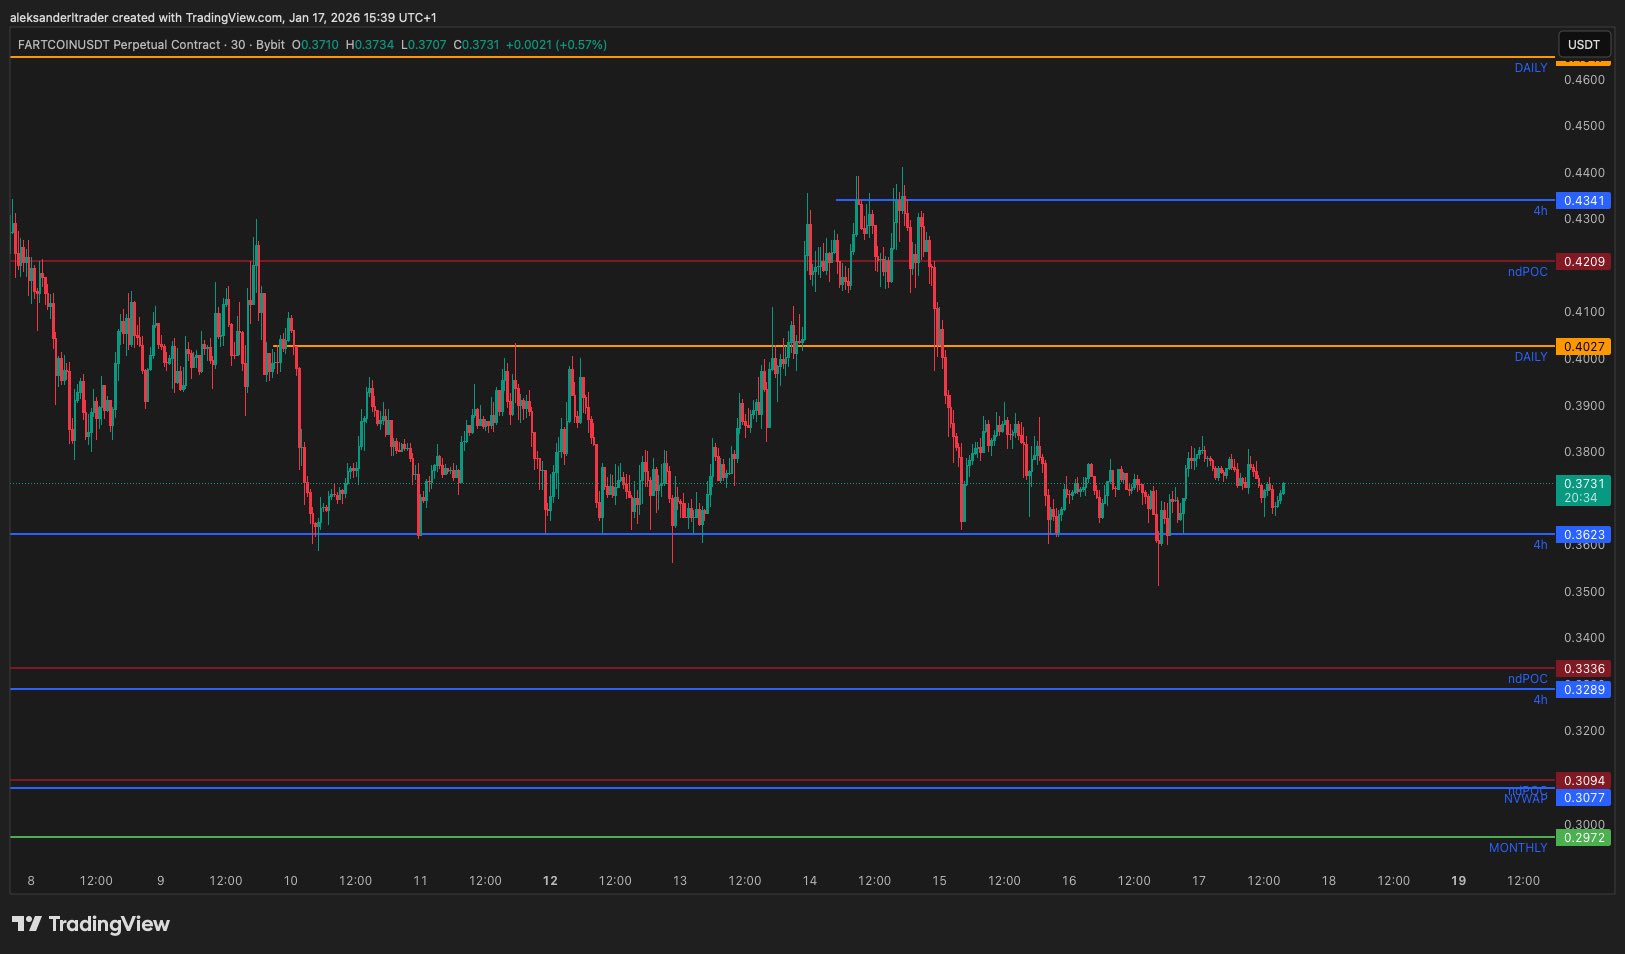
Task: Open the USDT currency selector
Action: pos(1583,44)
